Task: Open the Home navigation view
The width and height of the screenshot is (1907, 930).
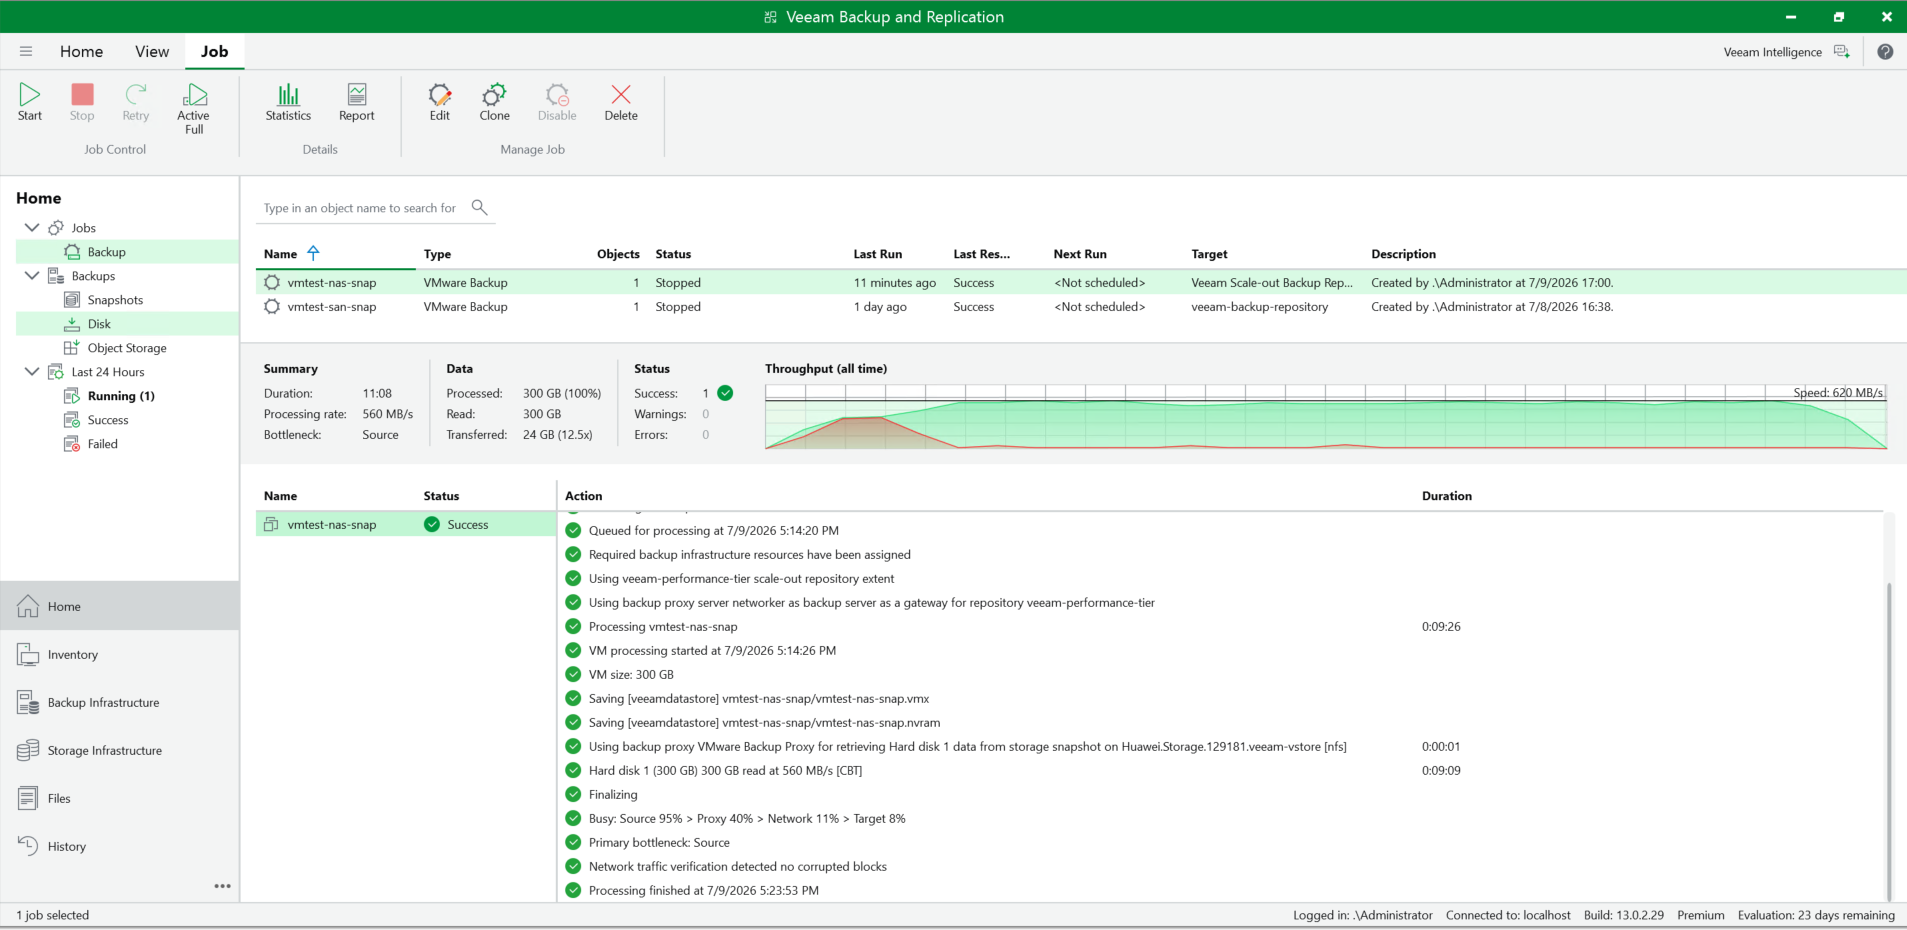Action: click(120, 606)
